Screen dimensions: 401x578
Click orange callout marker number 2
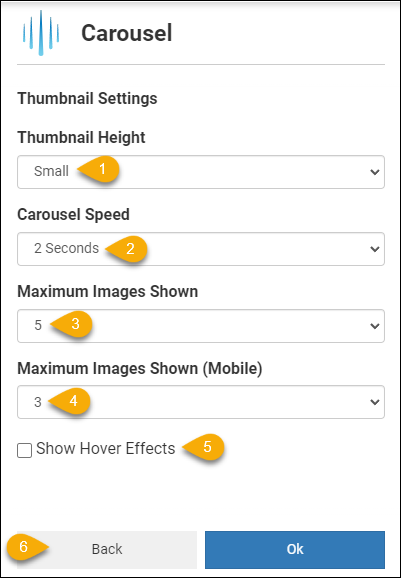pyautogui.click(x=127, y=249)
